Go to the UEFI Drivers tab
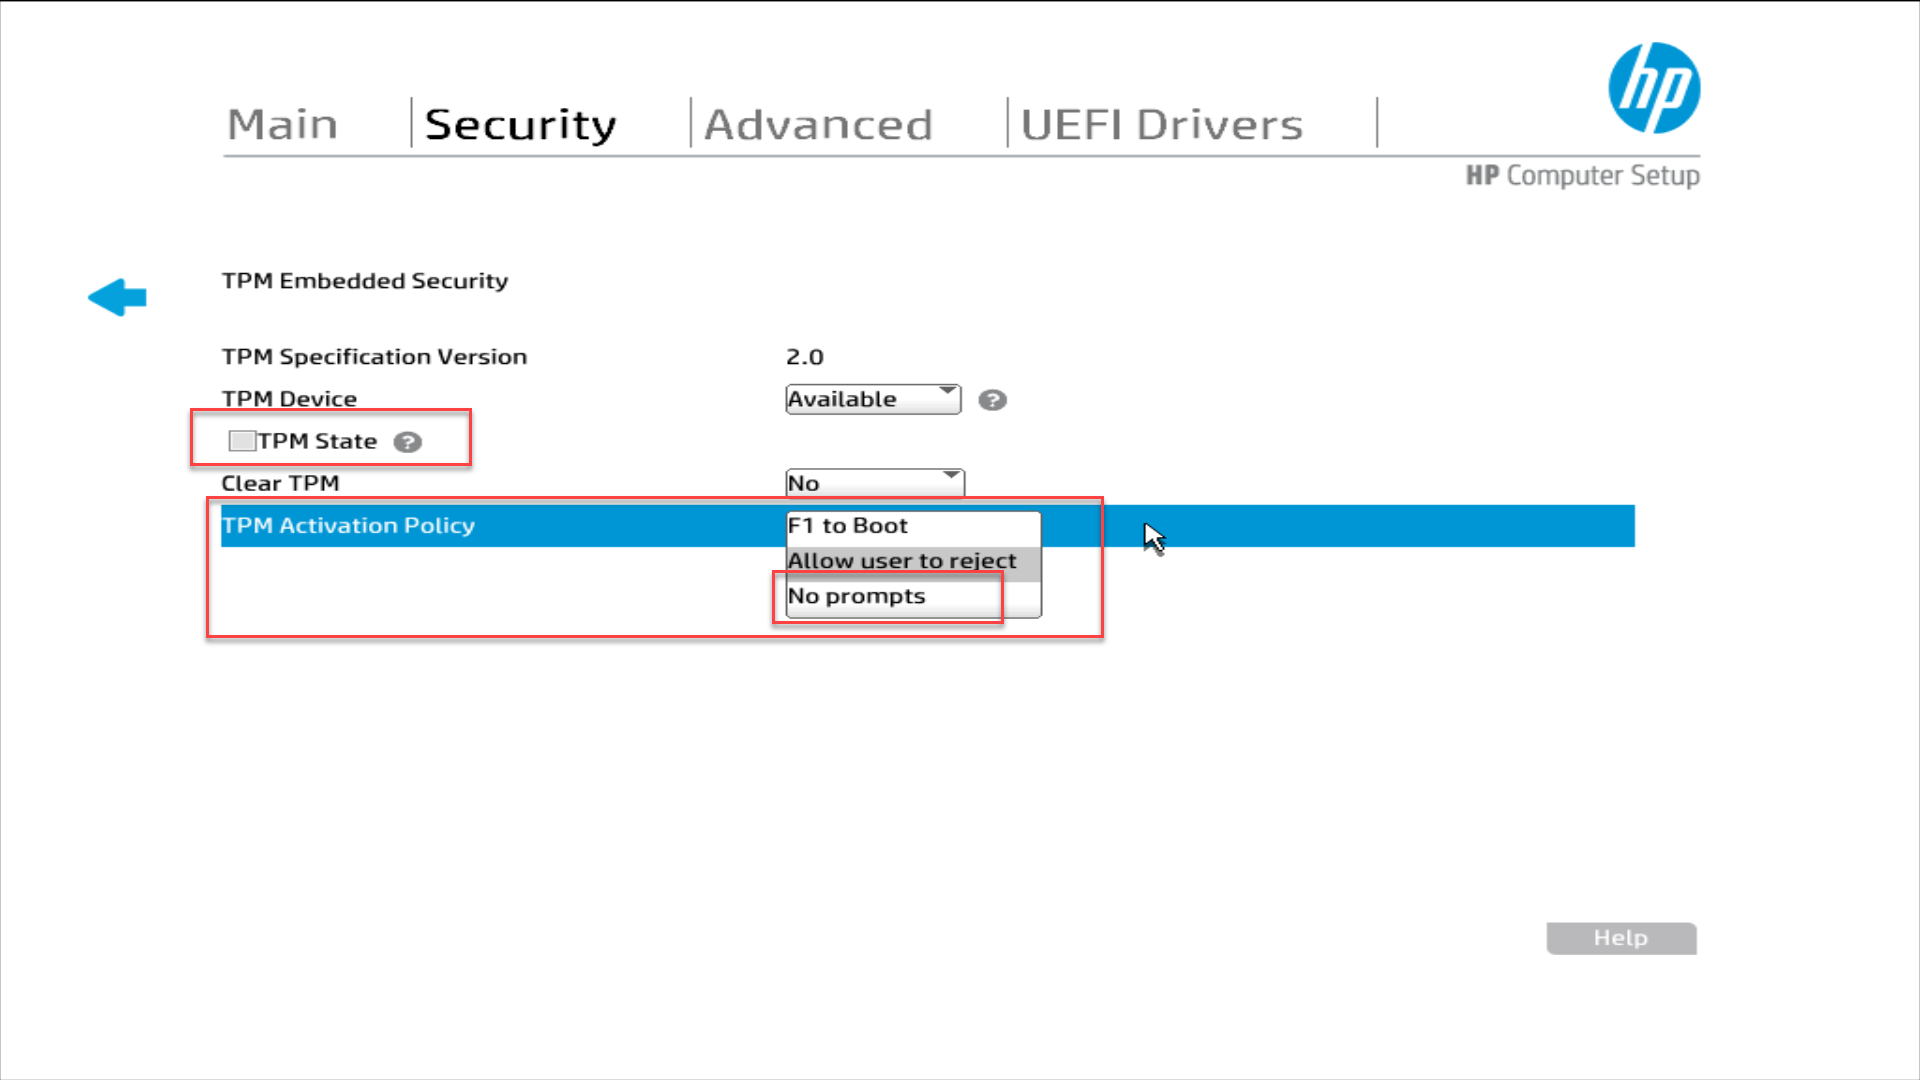The image size is (1920, 1080). (1162, 125)
